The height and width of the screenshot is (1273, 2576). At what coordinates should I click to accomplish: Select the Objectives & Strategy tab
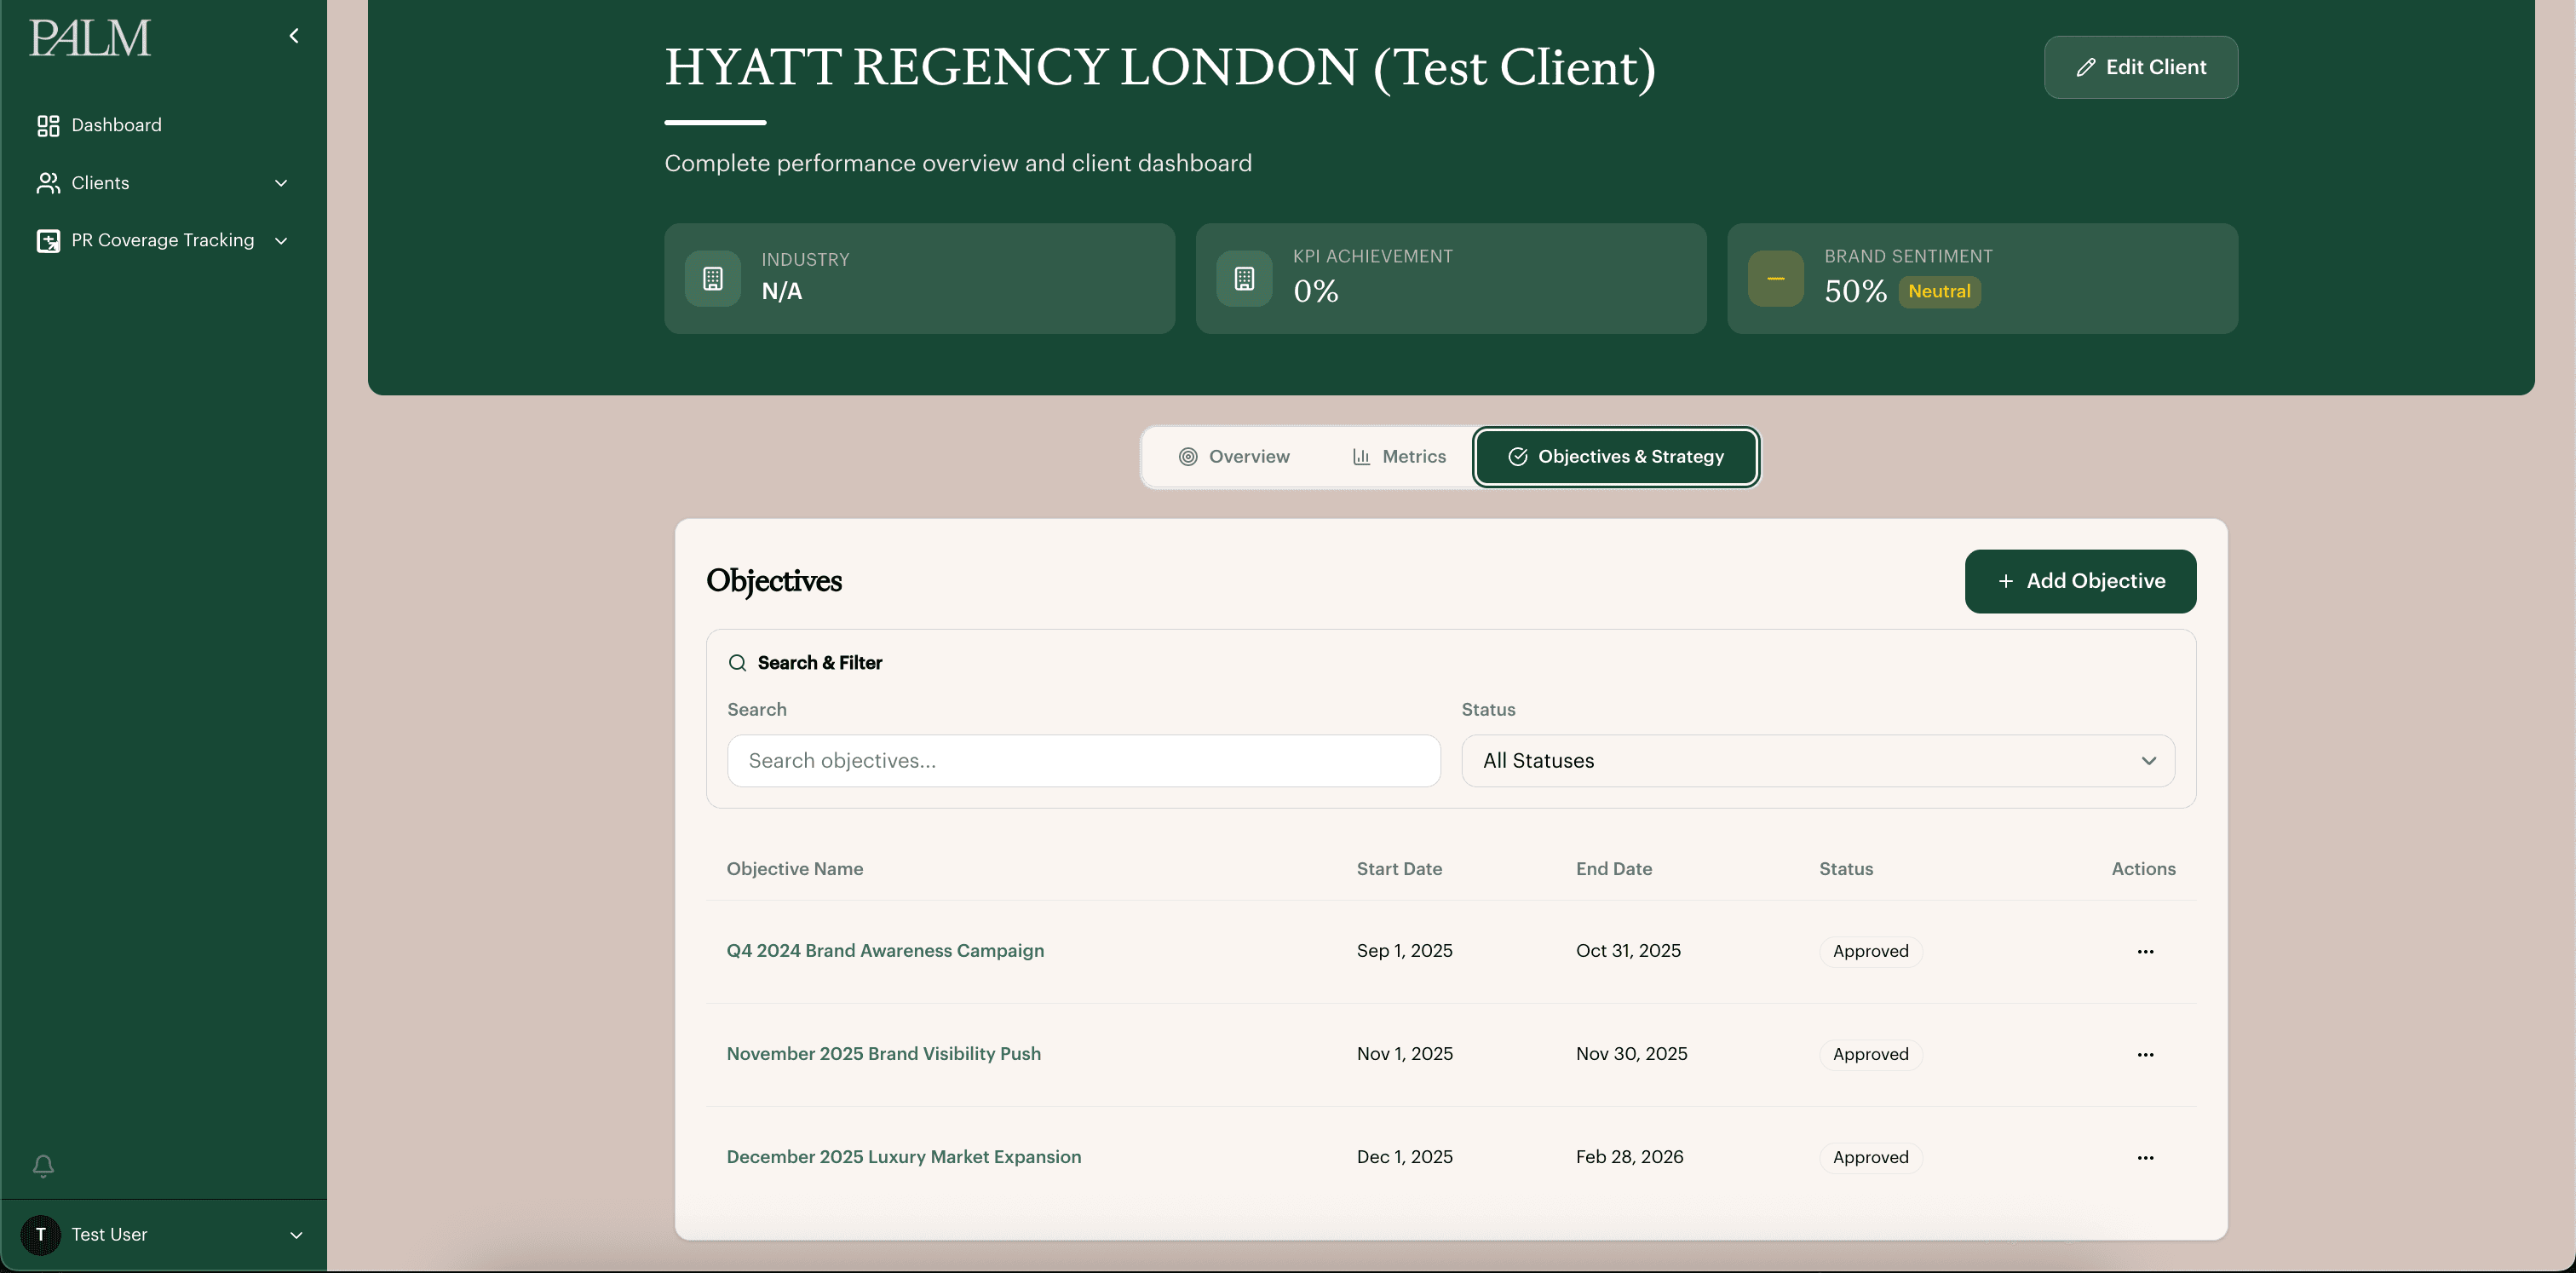[x=1616, y=457]
